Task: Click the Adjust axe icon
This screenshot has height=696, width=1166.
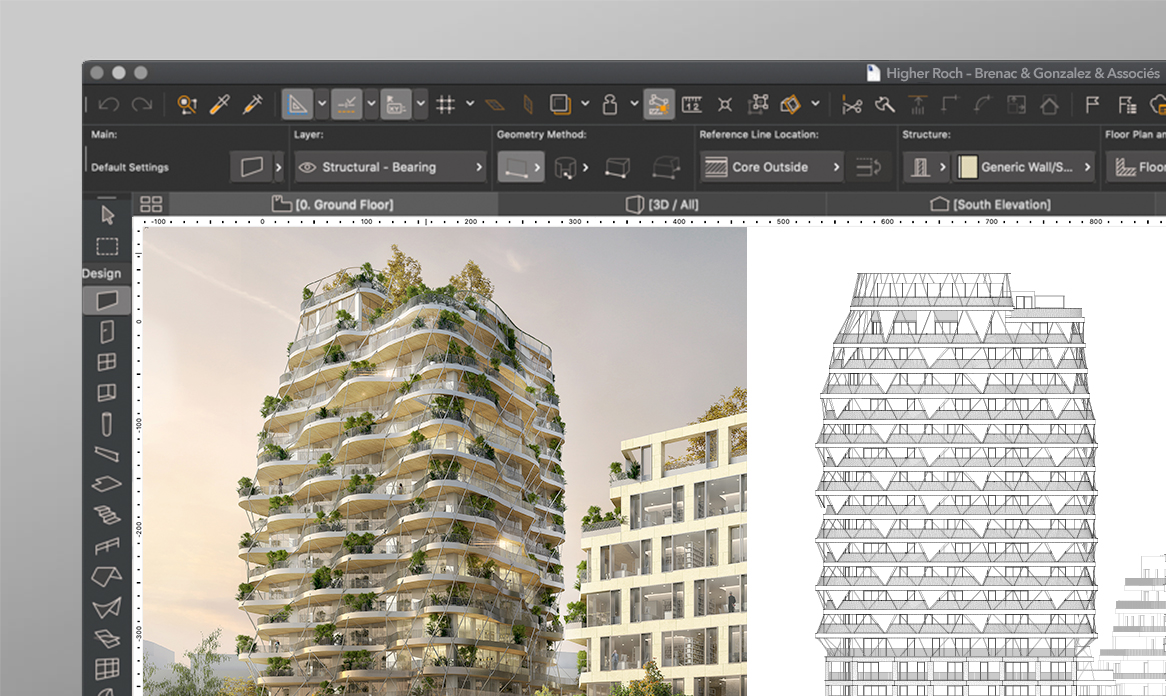Action: (x=885, y=105)
